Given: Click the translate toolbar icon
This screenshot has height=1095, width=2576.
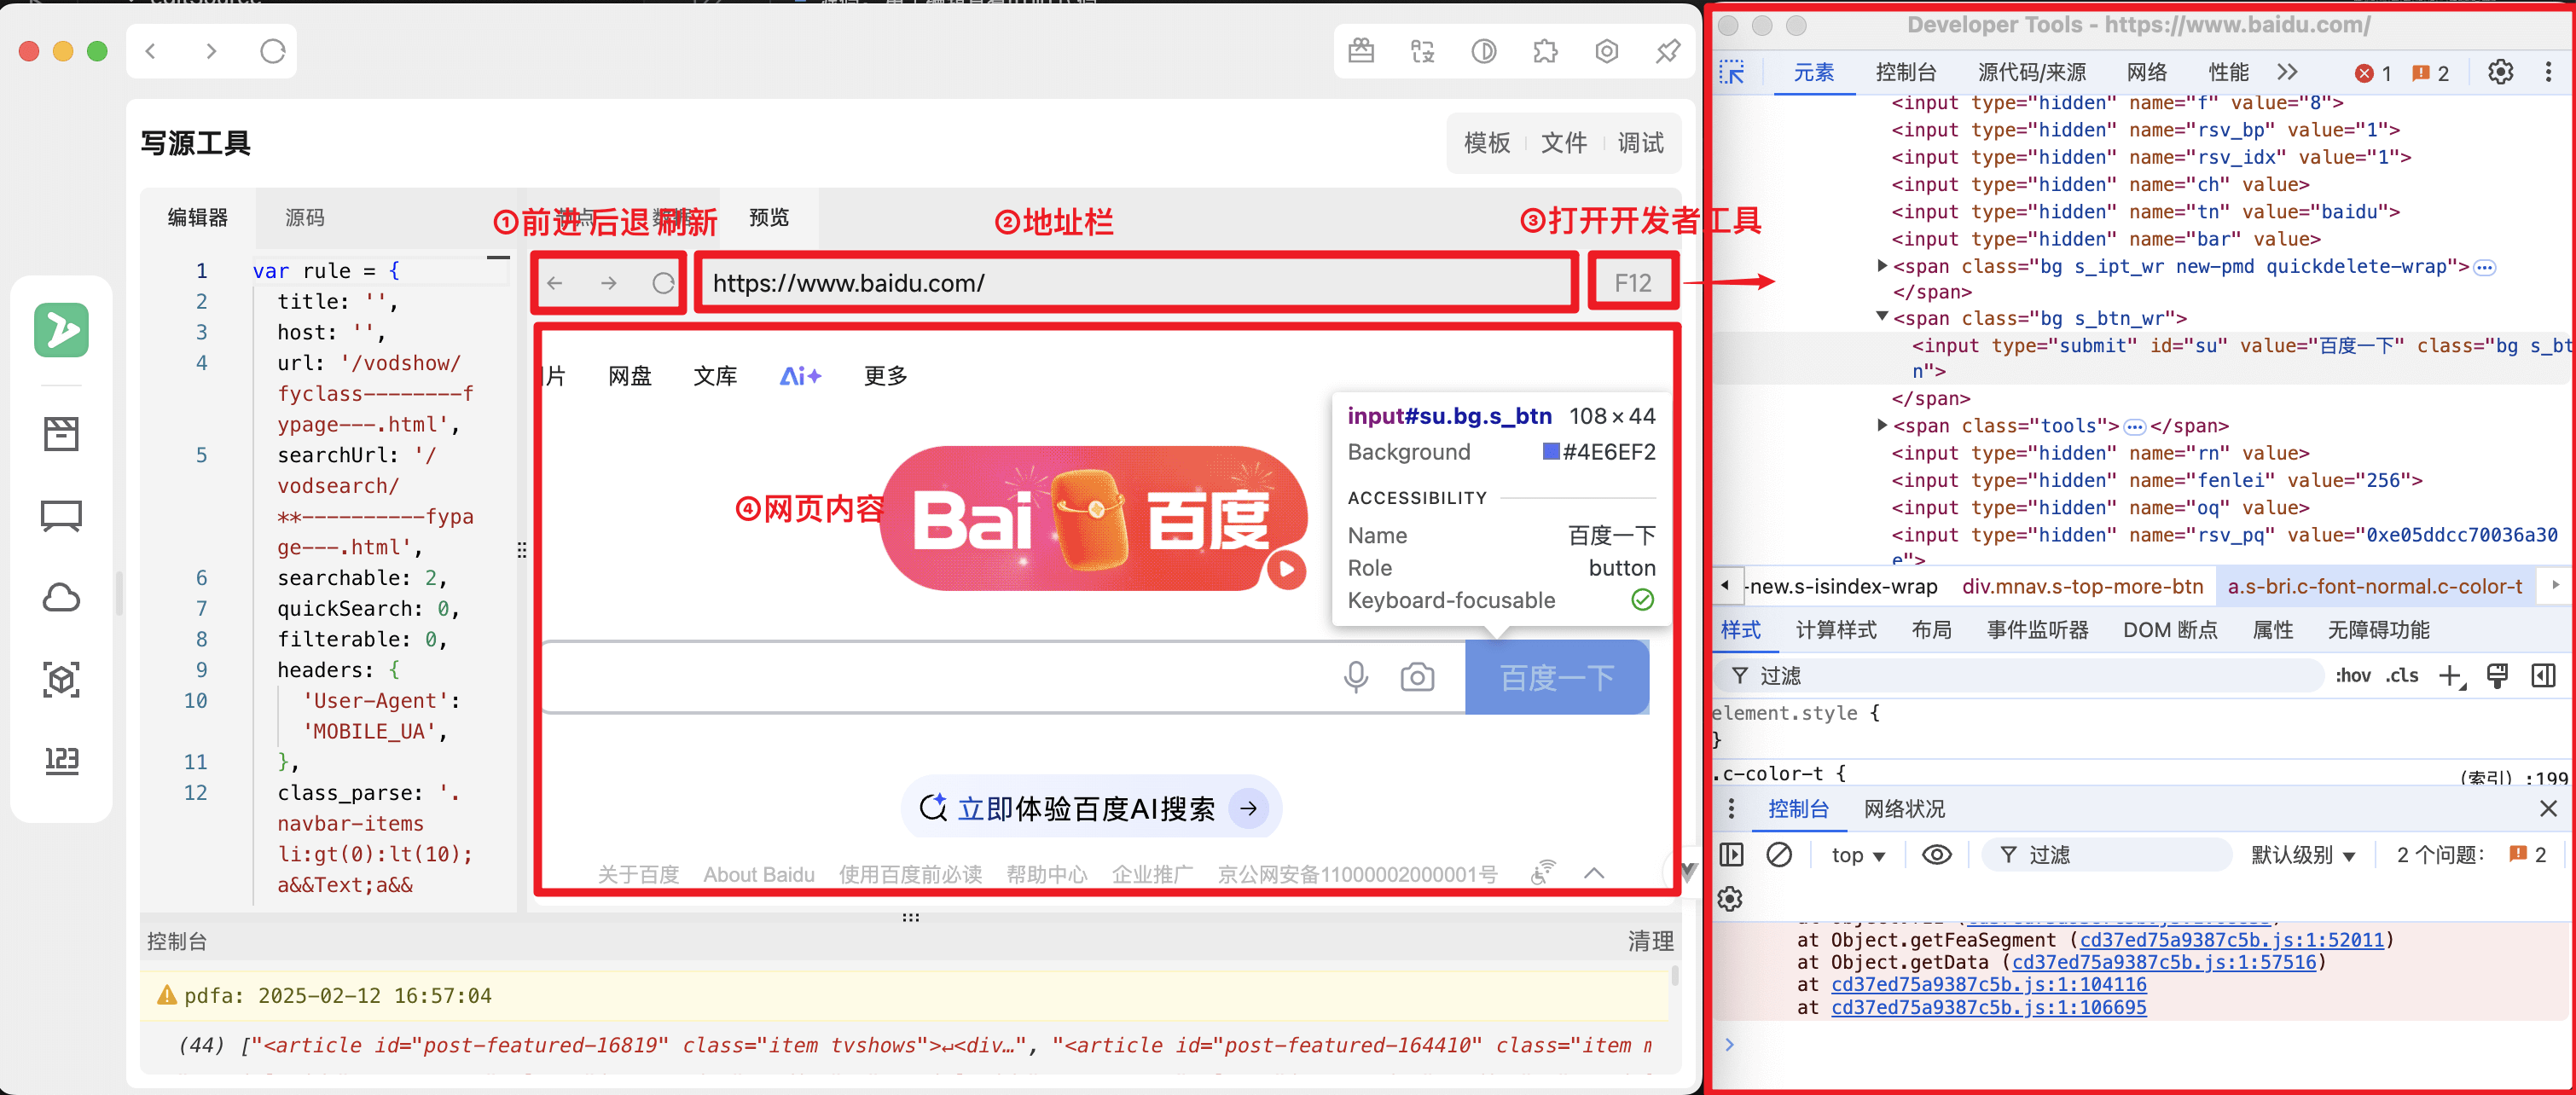Looking at the screenshot, I should tap(1422, 51).
